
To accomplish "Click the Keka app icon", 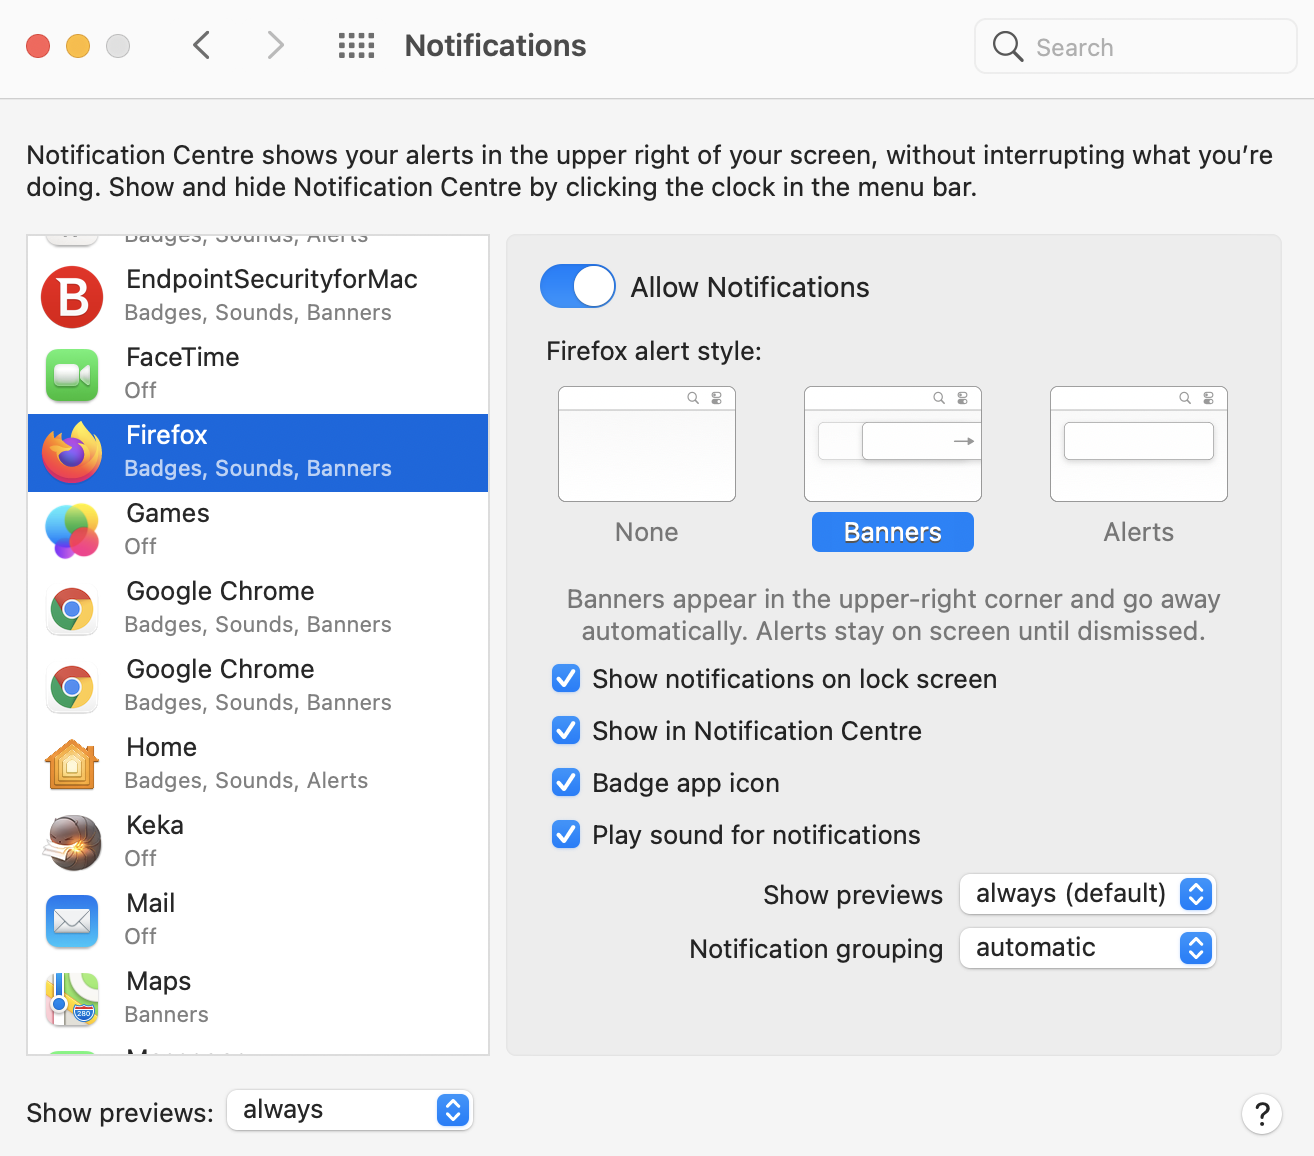I will click(72, 843).
